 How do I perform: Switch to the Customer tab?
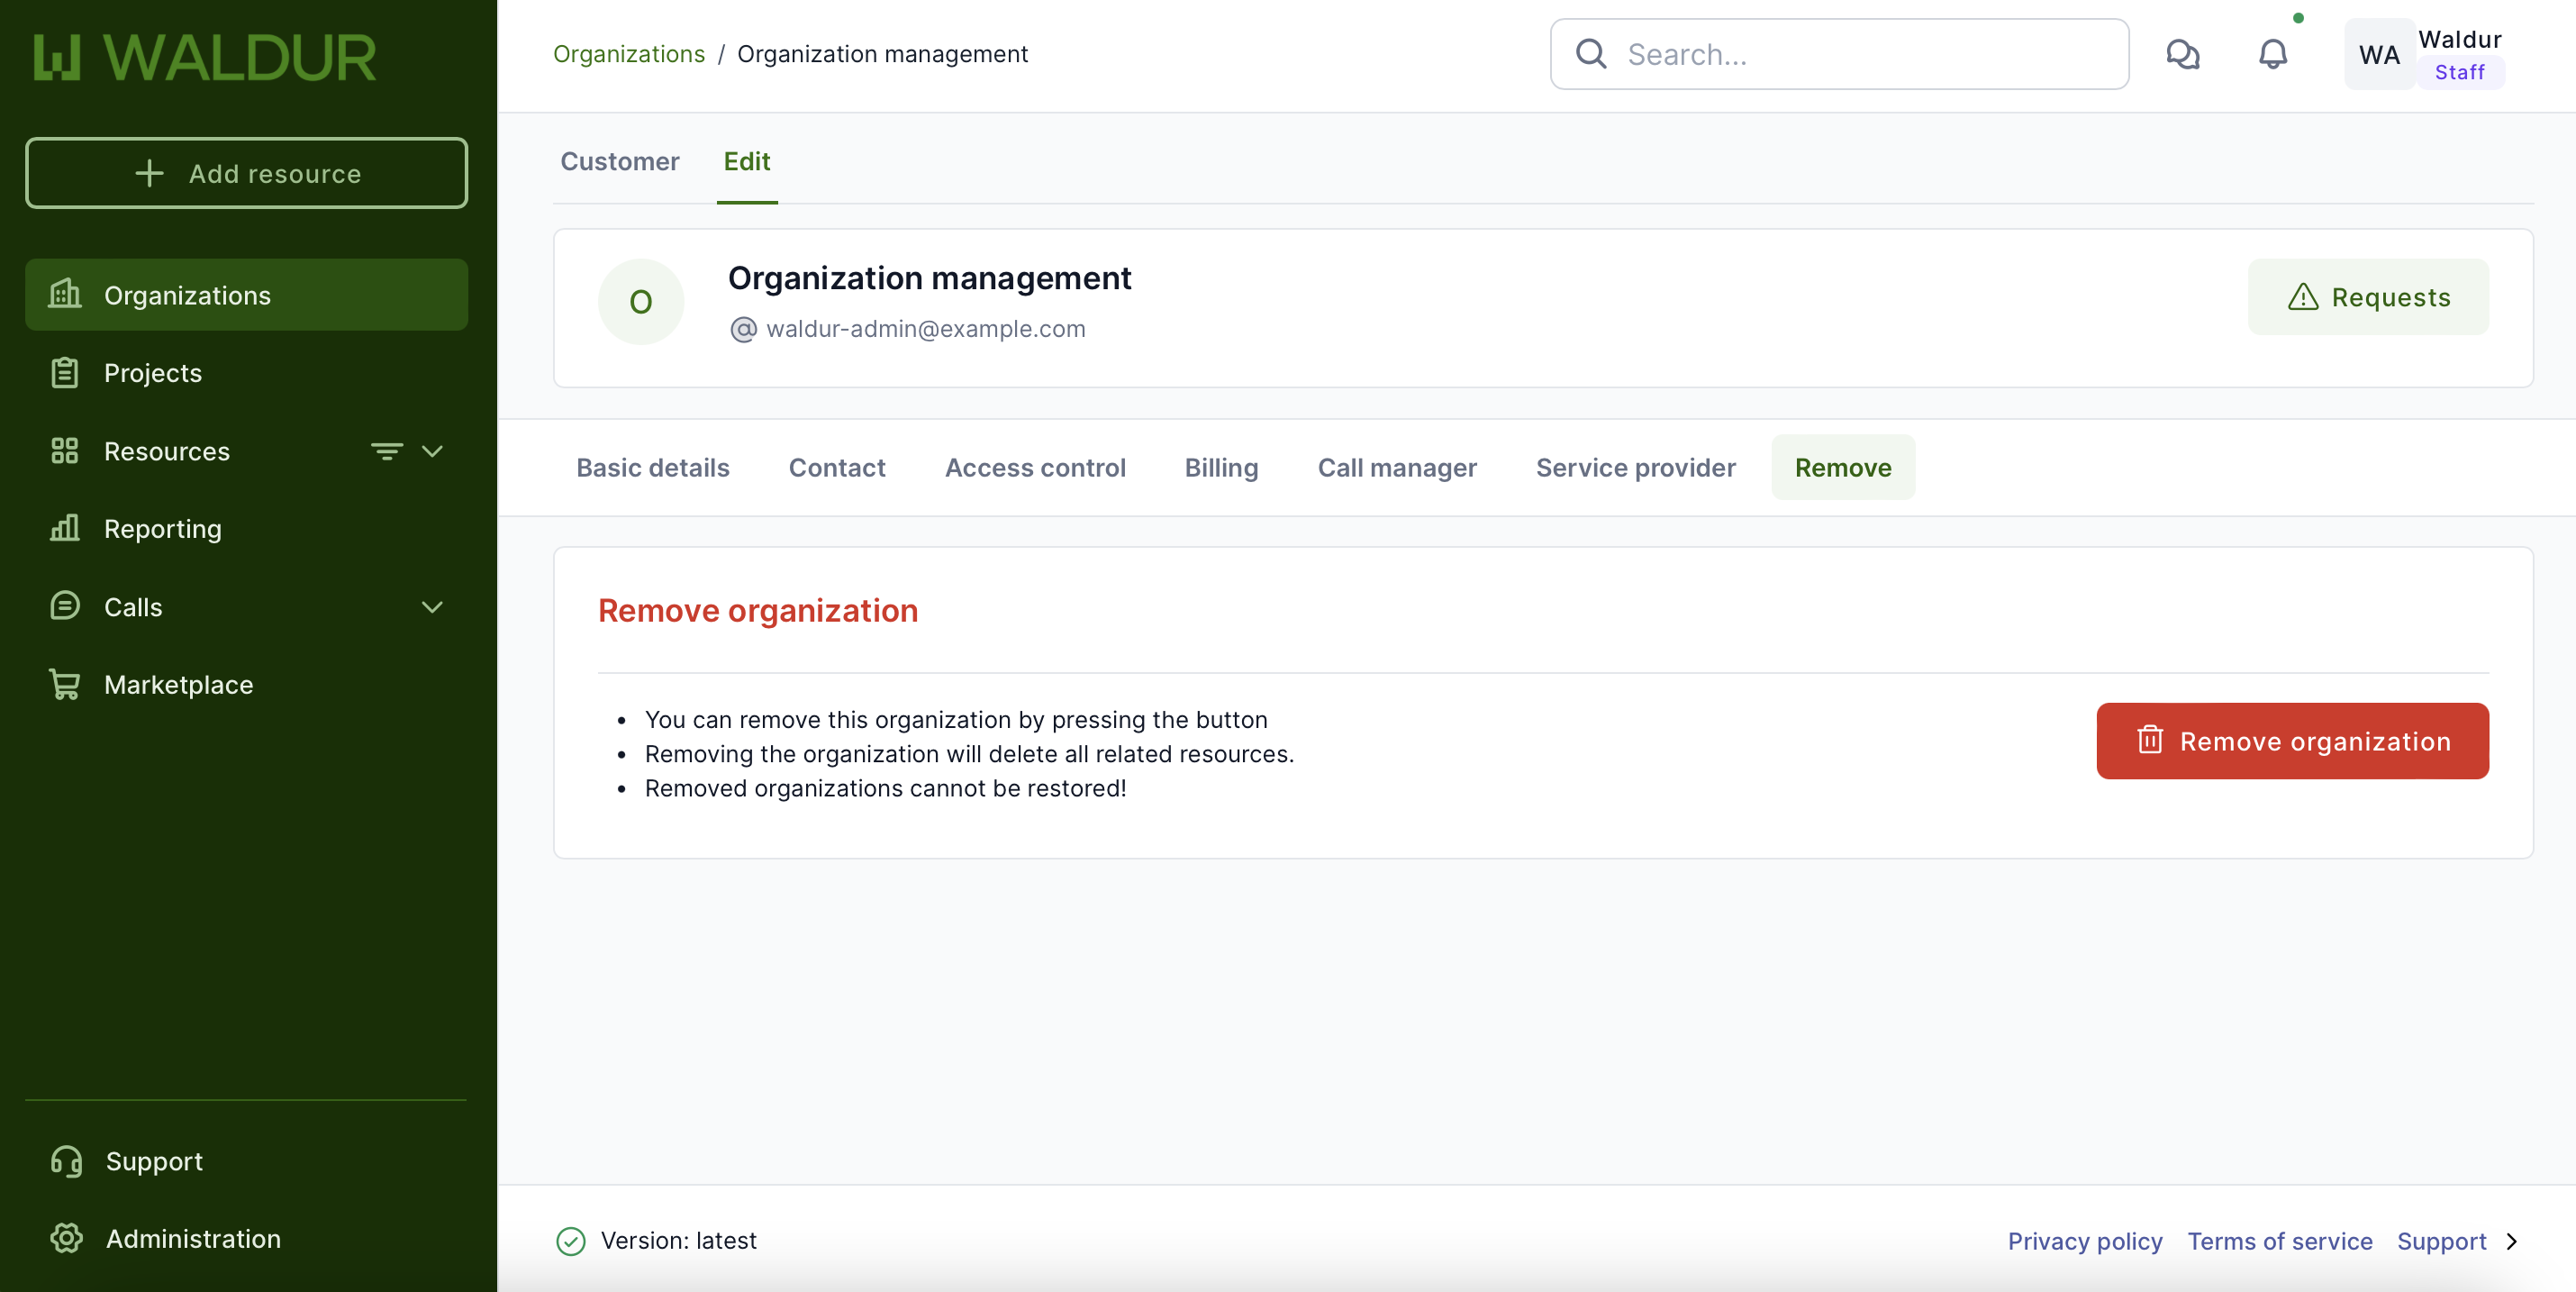point(619,161)
